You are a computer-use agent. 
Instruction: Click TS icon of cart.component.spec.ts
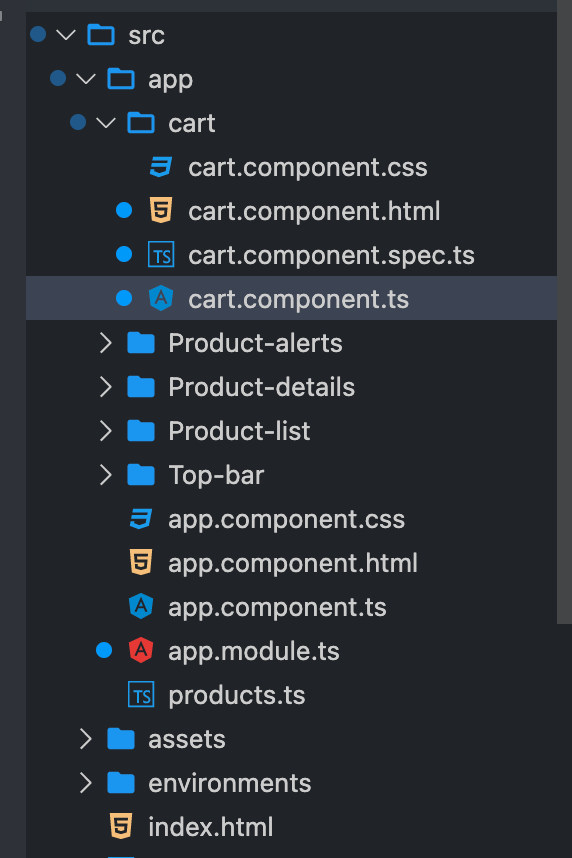click(161, 254)
